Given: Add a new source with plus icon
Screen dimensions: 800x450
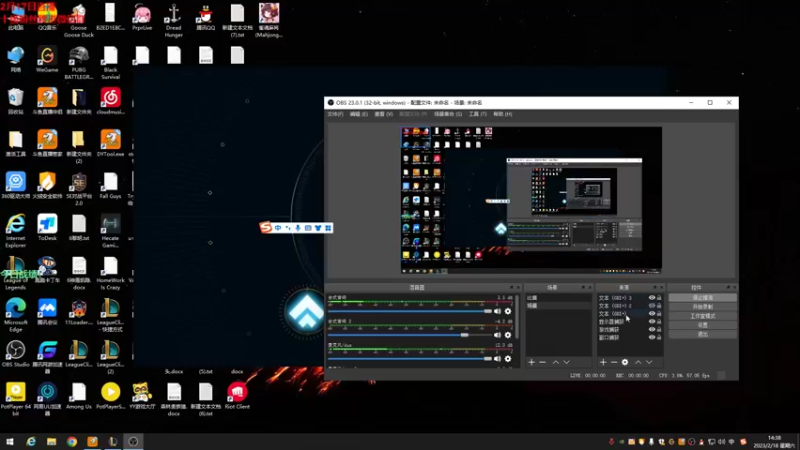Looking at the screenshot, I should click(603, 362).
